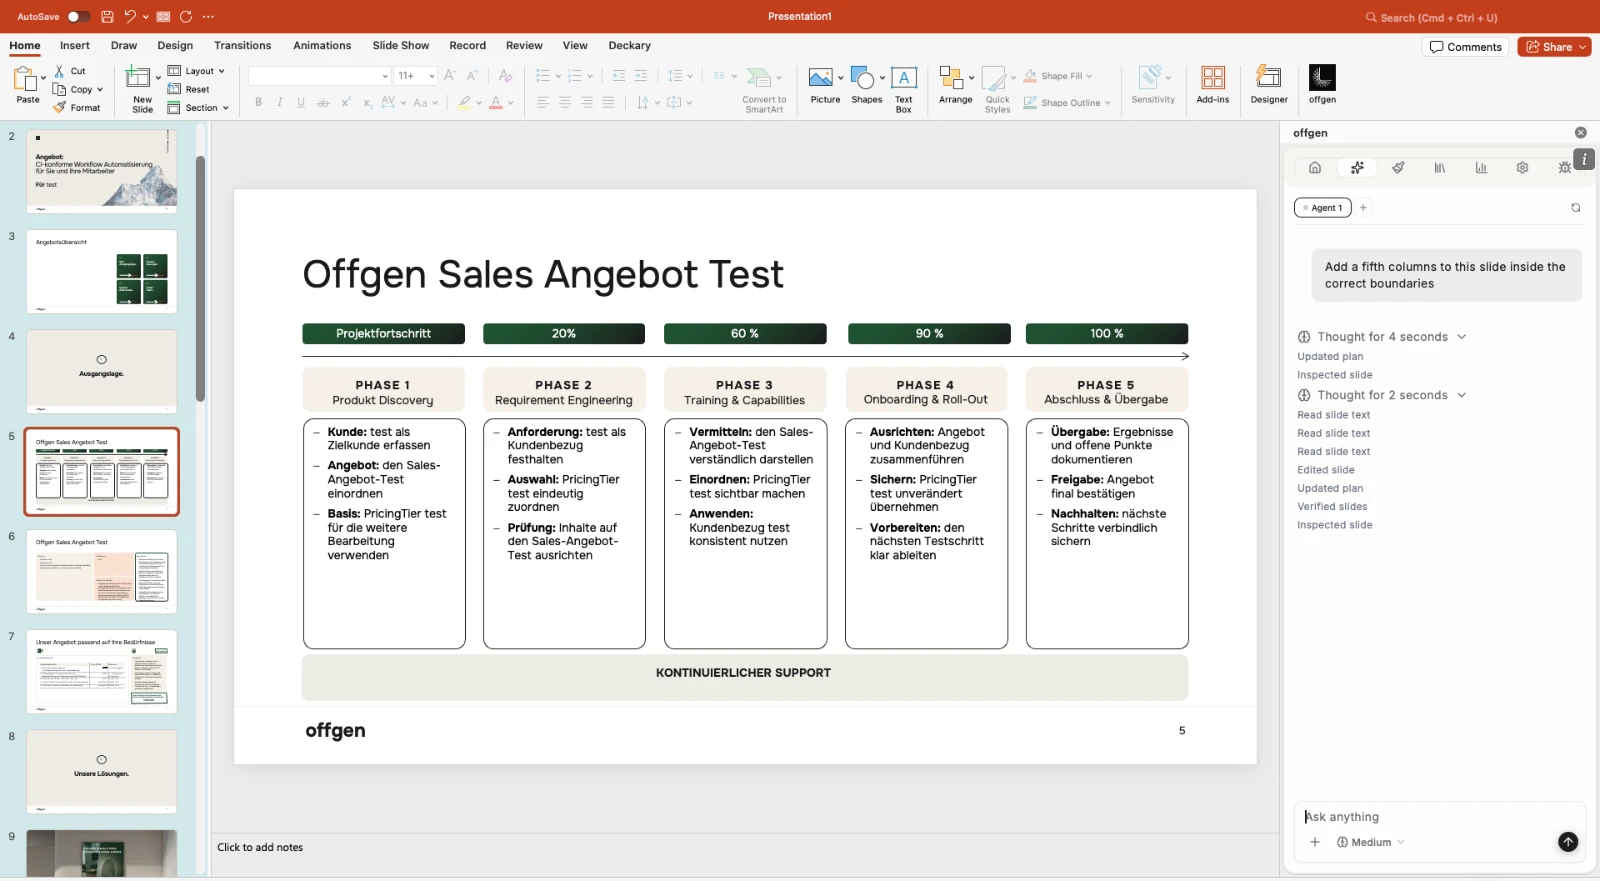Viewport: 1600px width, 881px height.
Task: Toggle Underline formatting
Action: [301, 102]
